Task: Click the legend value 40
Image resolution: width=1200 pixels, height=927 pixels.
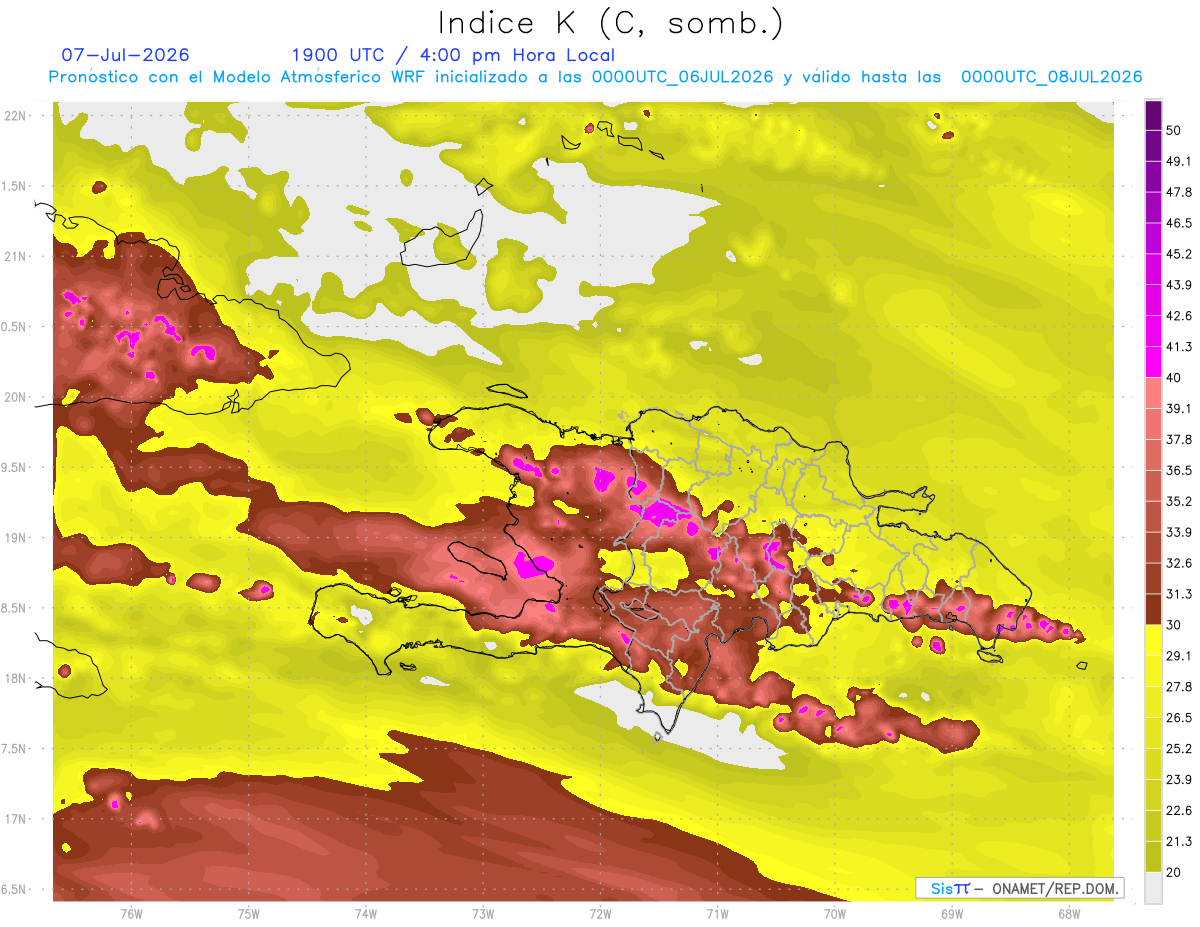Action: (x=1173, y=377)
